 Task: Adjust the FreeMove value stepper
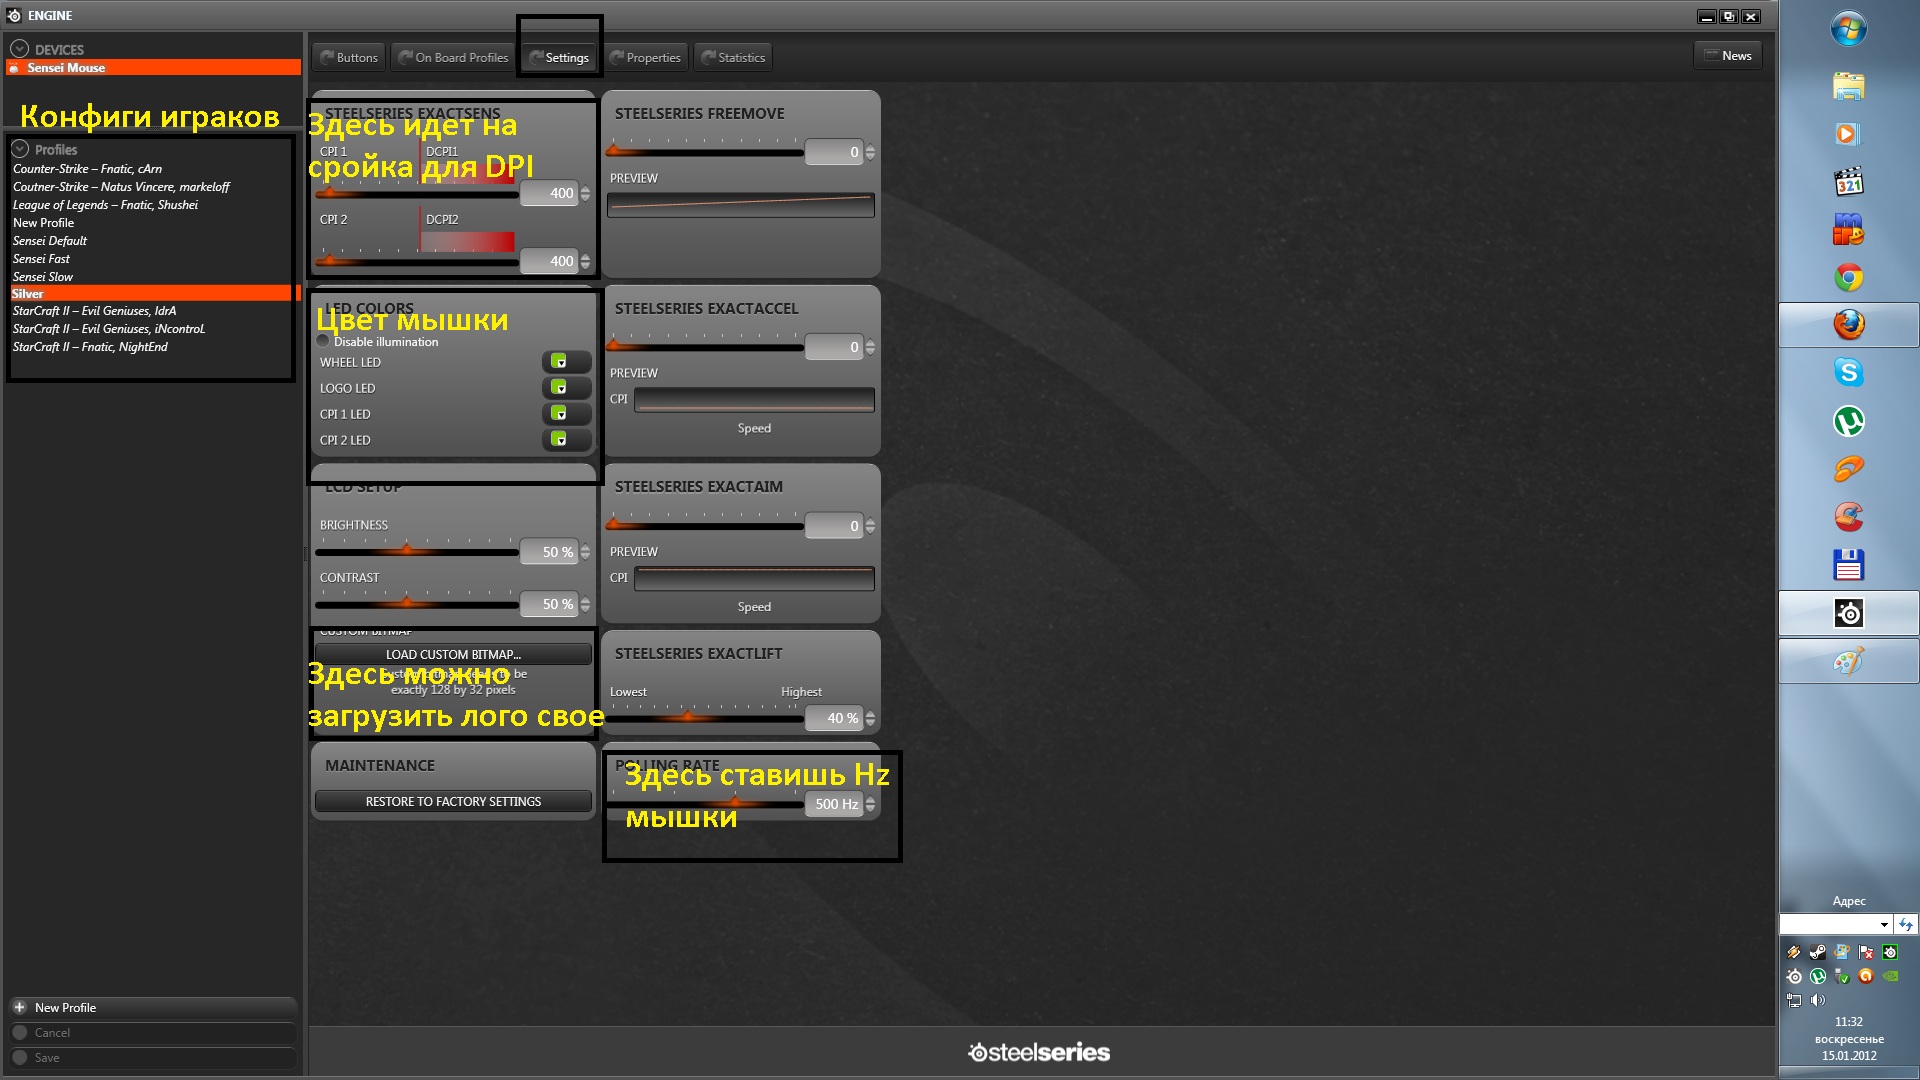(x=870, y=152)
